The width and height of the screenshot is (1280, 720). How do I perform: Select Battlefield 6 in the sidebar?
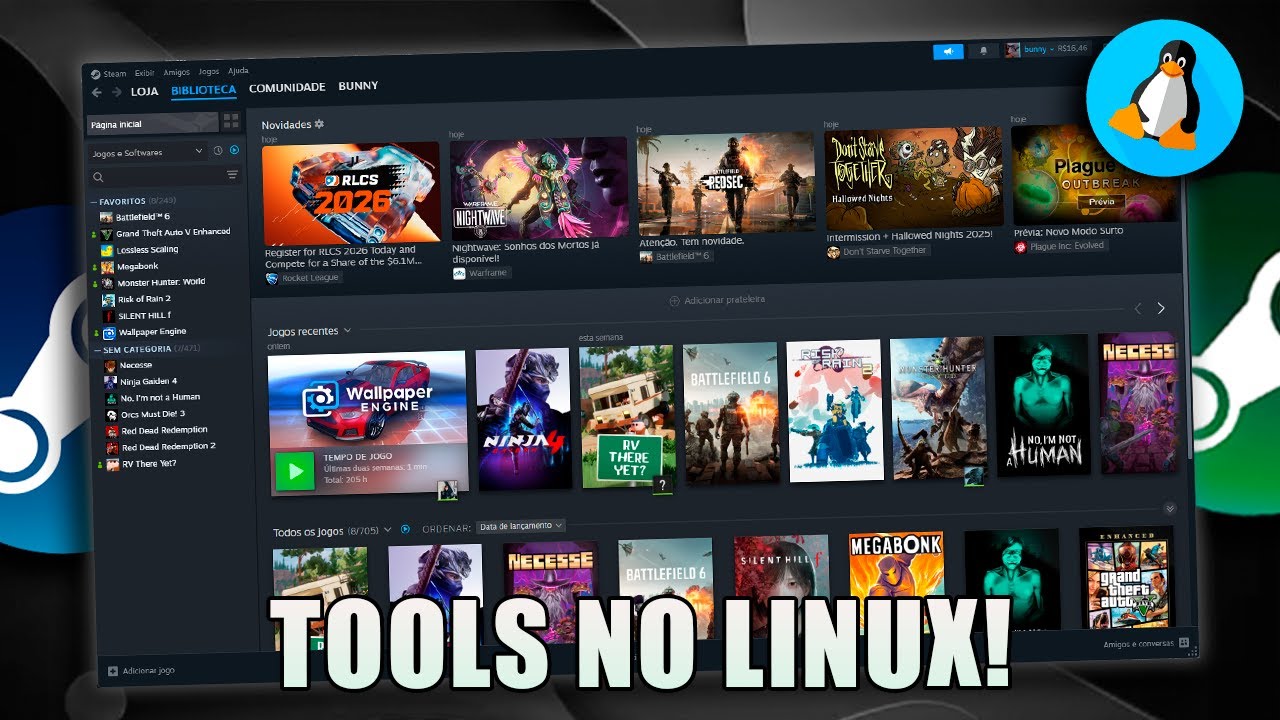click(x=135, y=217)
